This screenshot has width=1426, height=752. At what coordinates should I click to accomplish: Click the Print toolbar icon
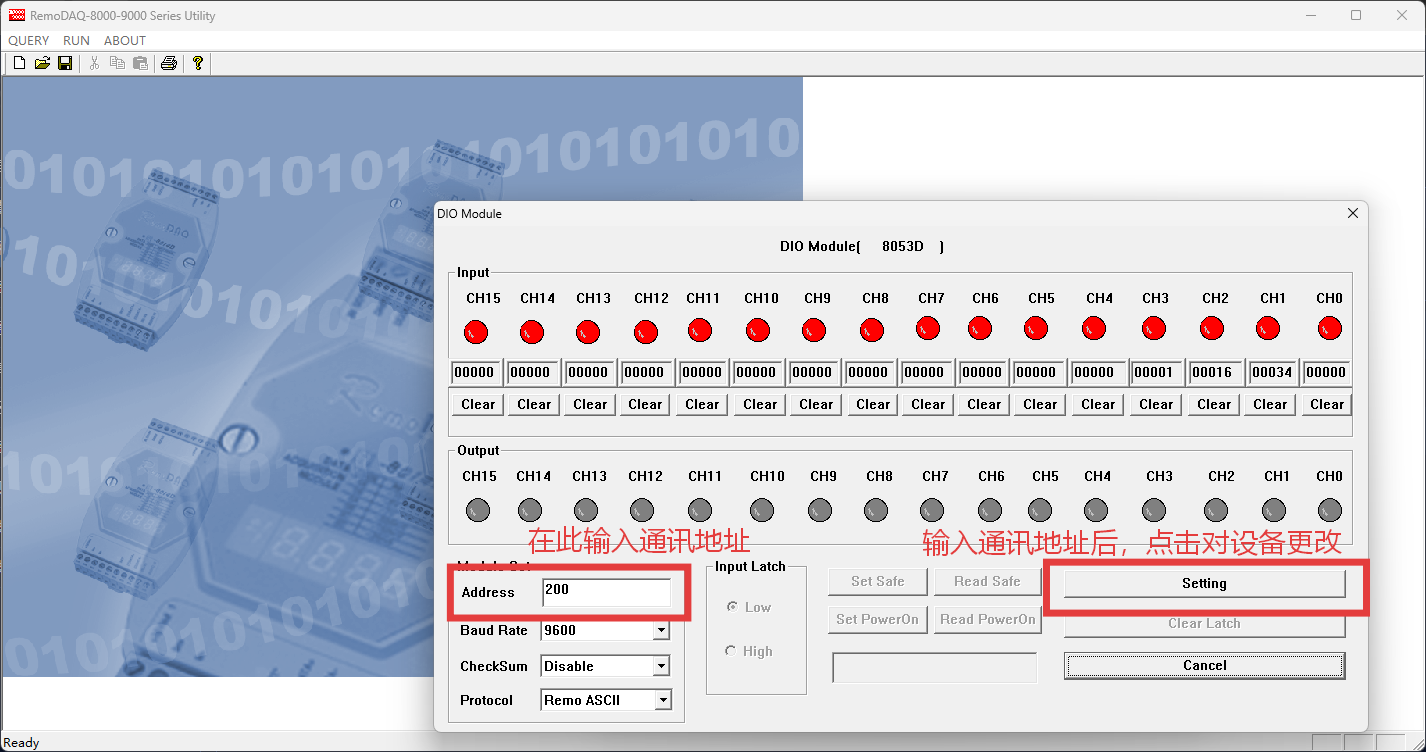click(169, 63)
